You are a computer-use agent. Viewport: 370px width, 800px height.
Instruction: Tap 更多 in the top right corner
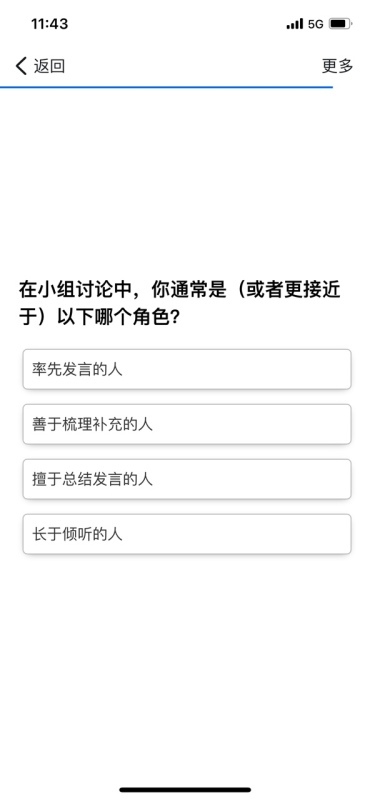point(337,66)
